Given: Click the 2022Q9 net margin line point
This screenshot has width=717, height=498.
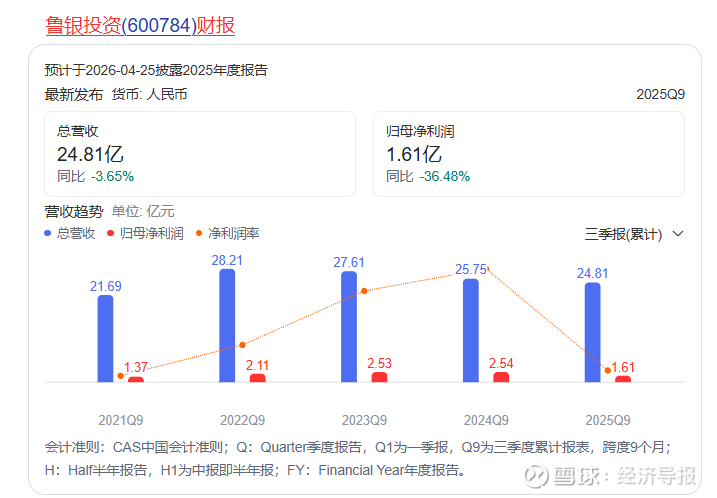Looking at the screenshot, I should click(242, 345).
